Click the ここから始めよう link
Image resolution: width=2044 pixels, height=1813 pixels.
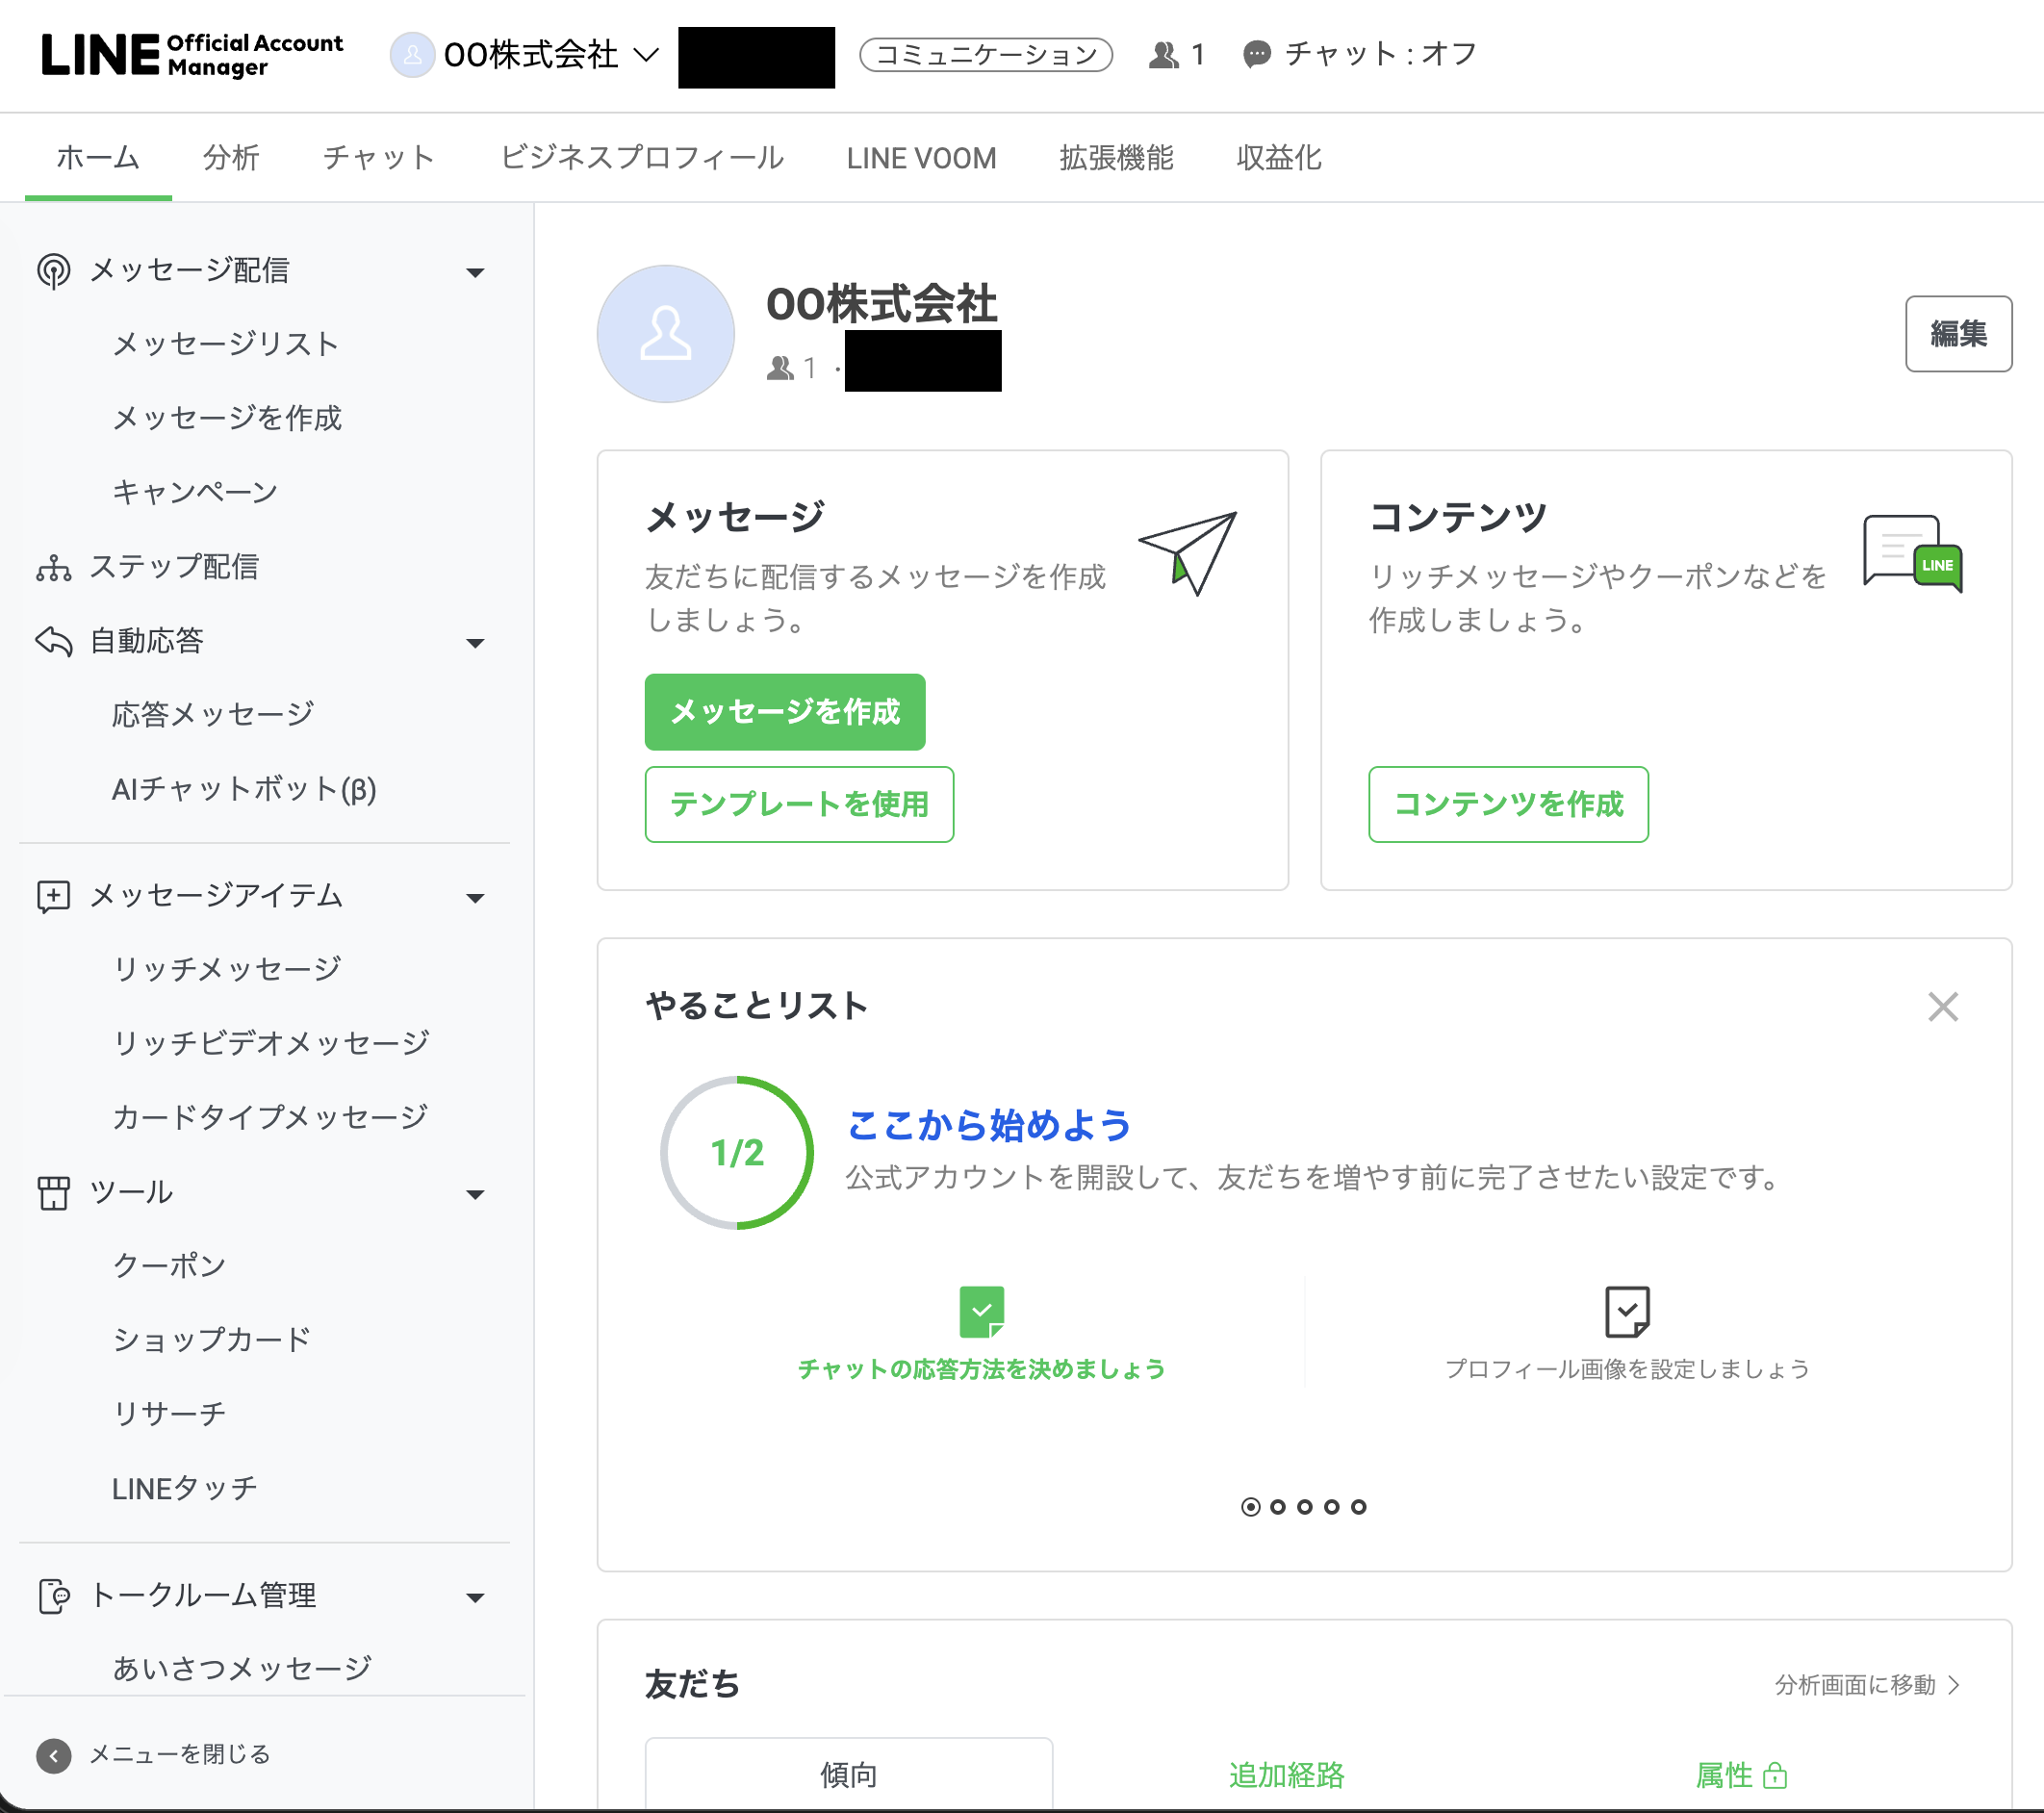988,1126
